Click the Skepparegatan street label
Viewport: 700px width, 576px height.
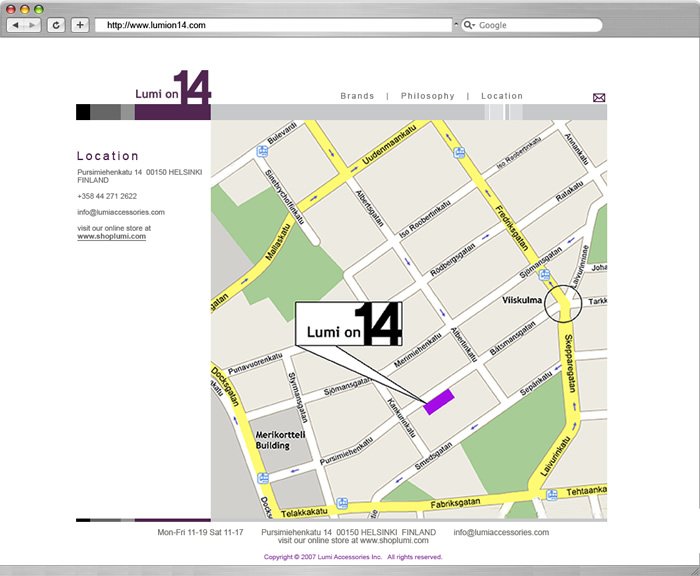pyautogui.click(x=571, y=363)
